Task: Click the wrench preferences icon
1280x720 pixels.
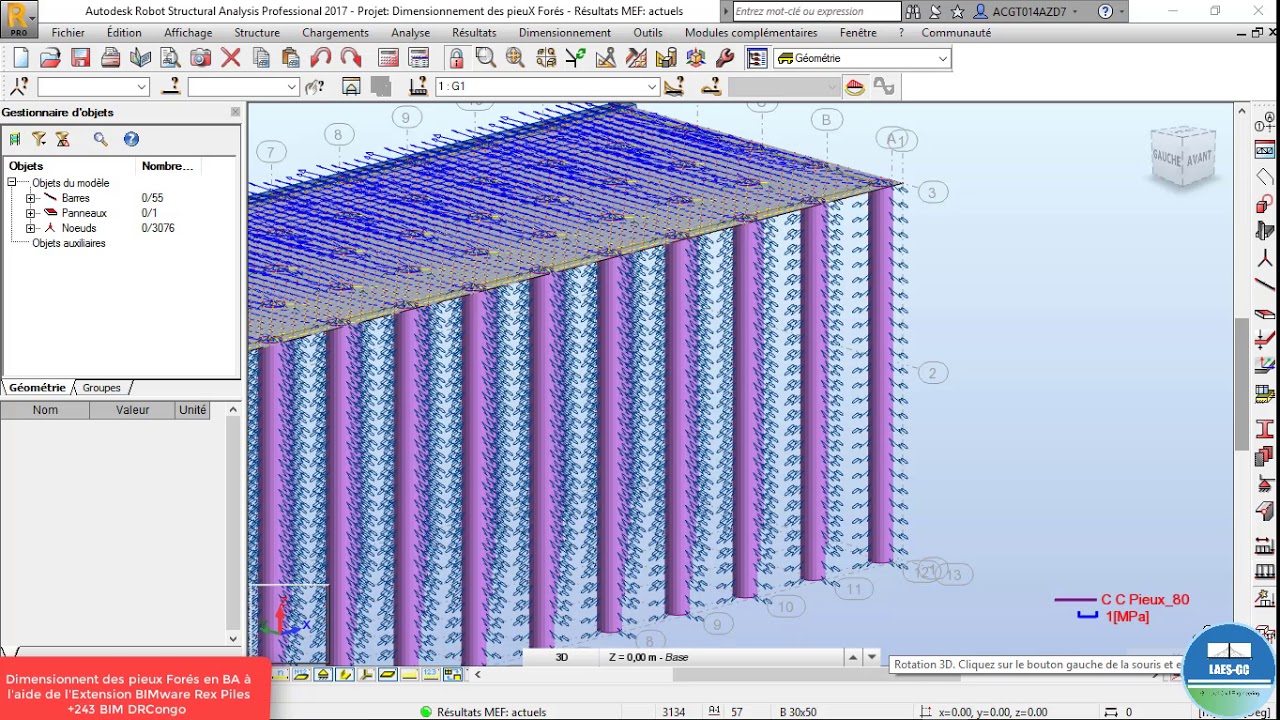Action: (726, 58)
